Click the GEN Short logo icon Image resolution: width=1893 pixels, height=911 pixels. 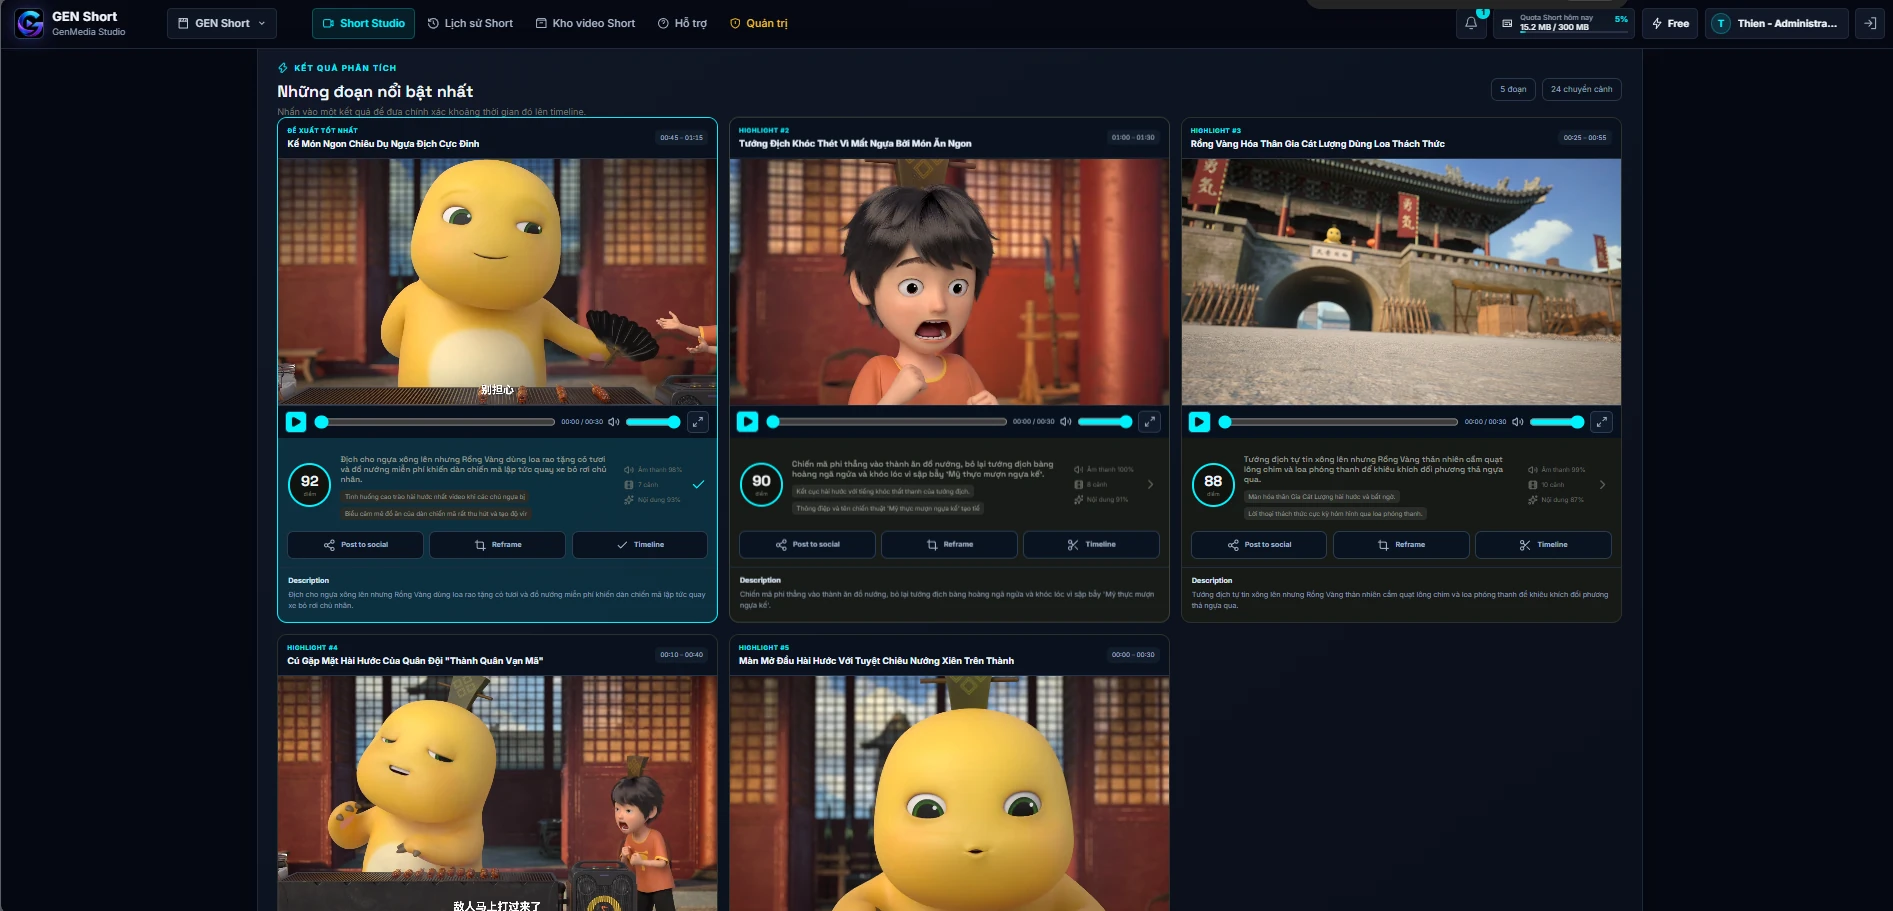point(29,23)
